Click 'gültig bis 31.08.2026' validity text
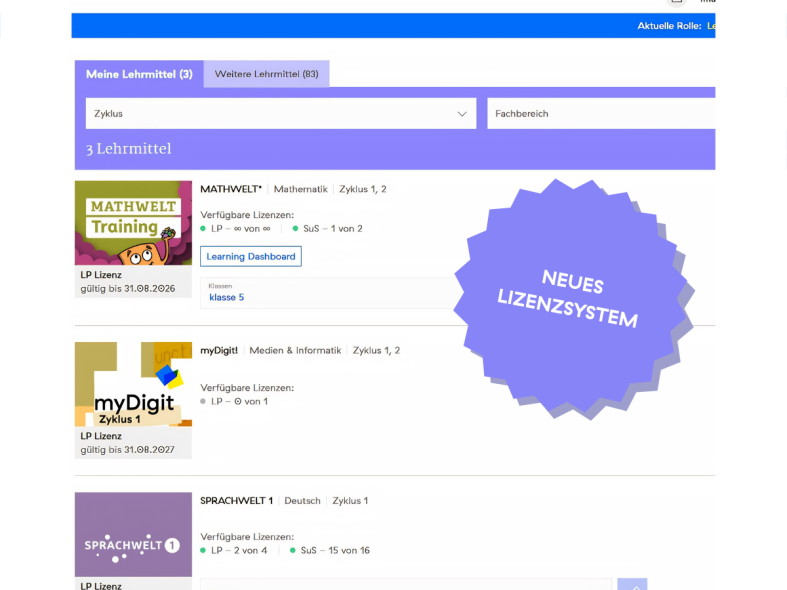This screenshot has height=590, width=787. point(127,288)
